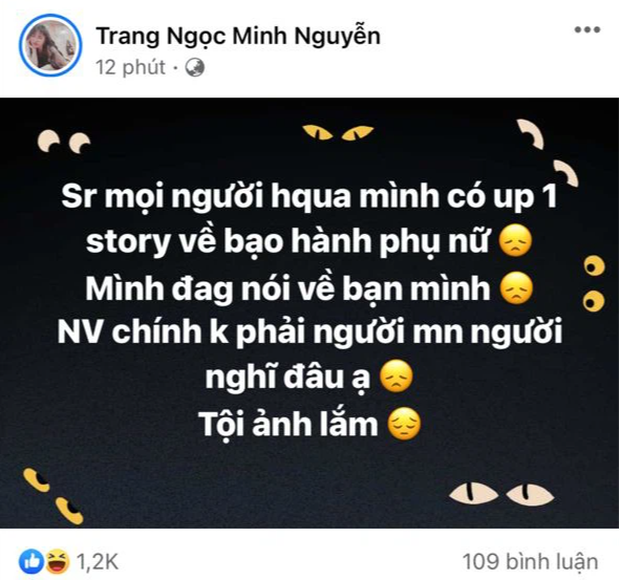Click the crescent eyes at top right corner
The width and height of the screenshot is (620, 580).
(548, 151)
